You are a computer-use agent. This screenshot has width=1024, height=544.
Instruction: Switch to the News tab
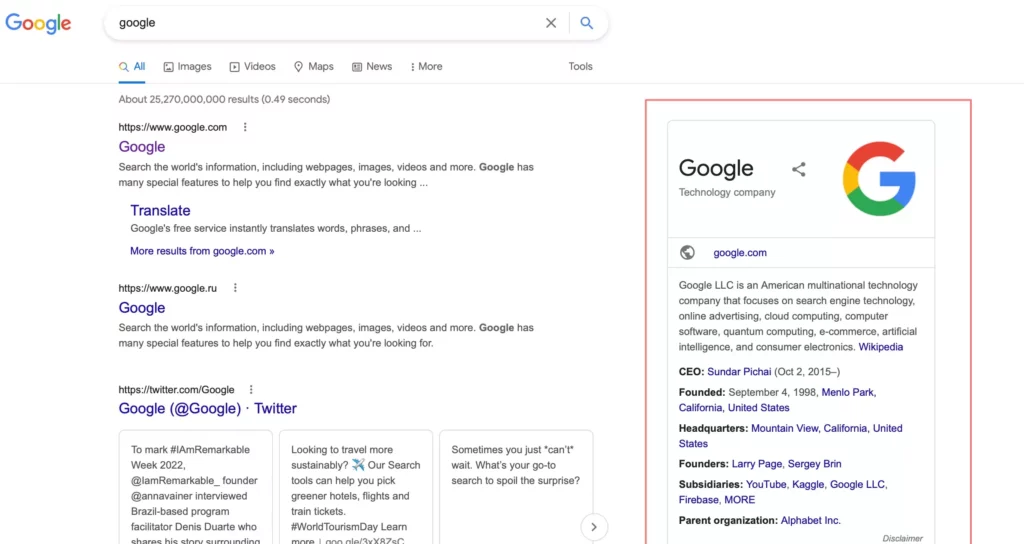click(x=372, y=67)
